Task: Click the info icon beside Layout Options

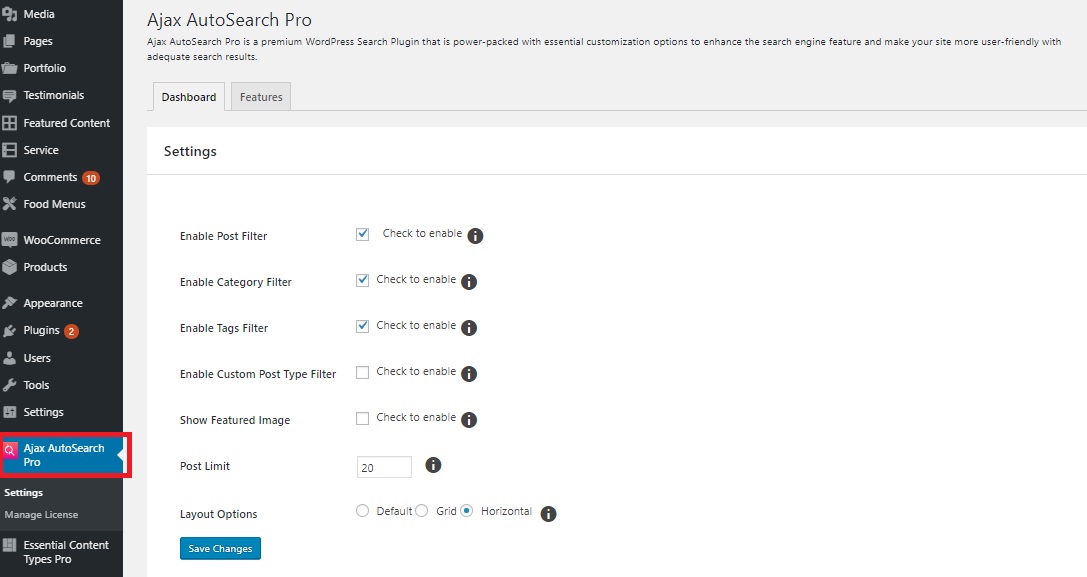Action: coord(548,514)
